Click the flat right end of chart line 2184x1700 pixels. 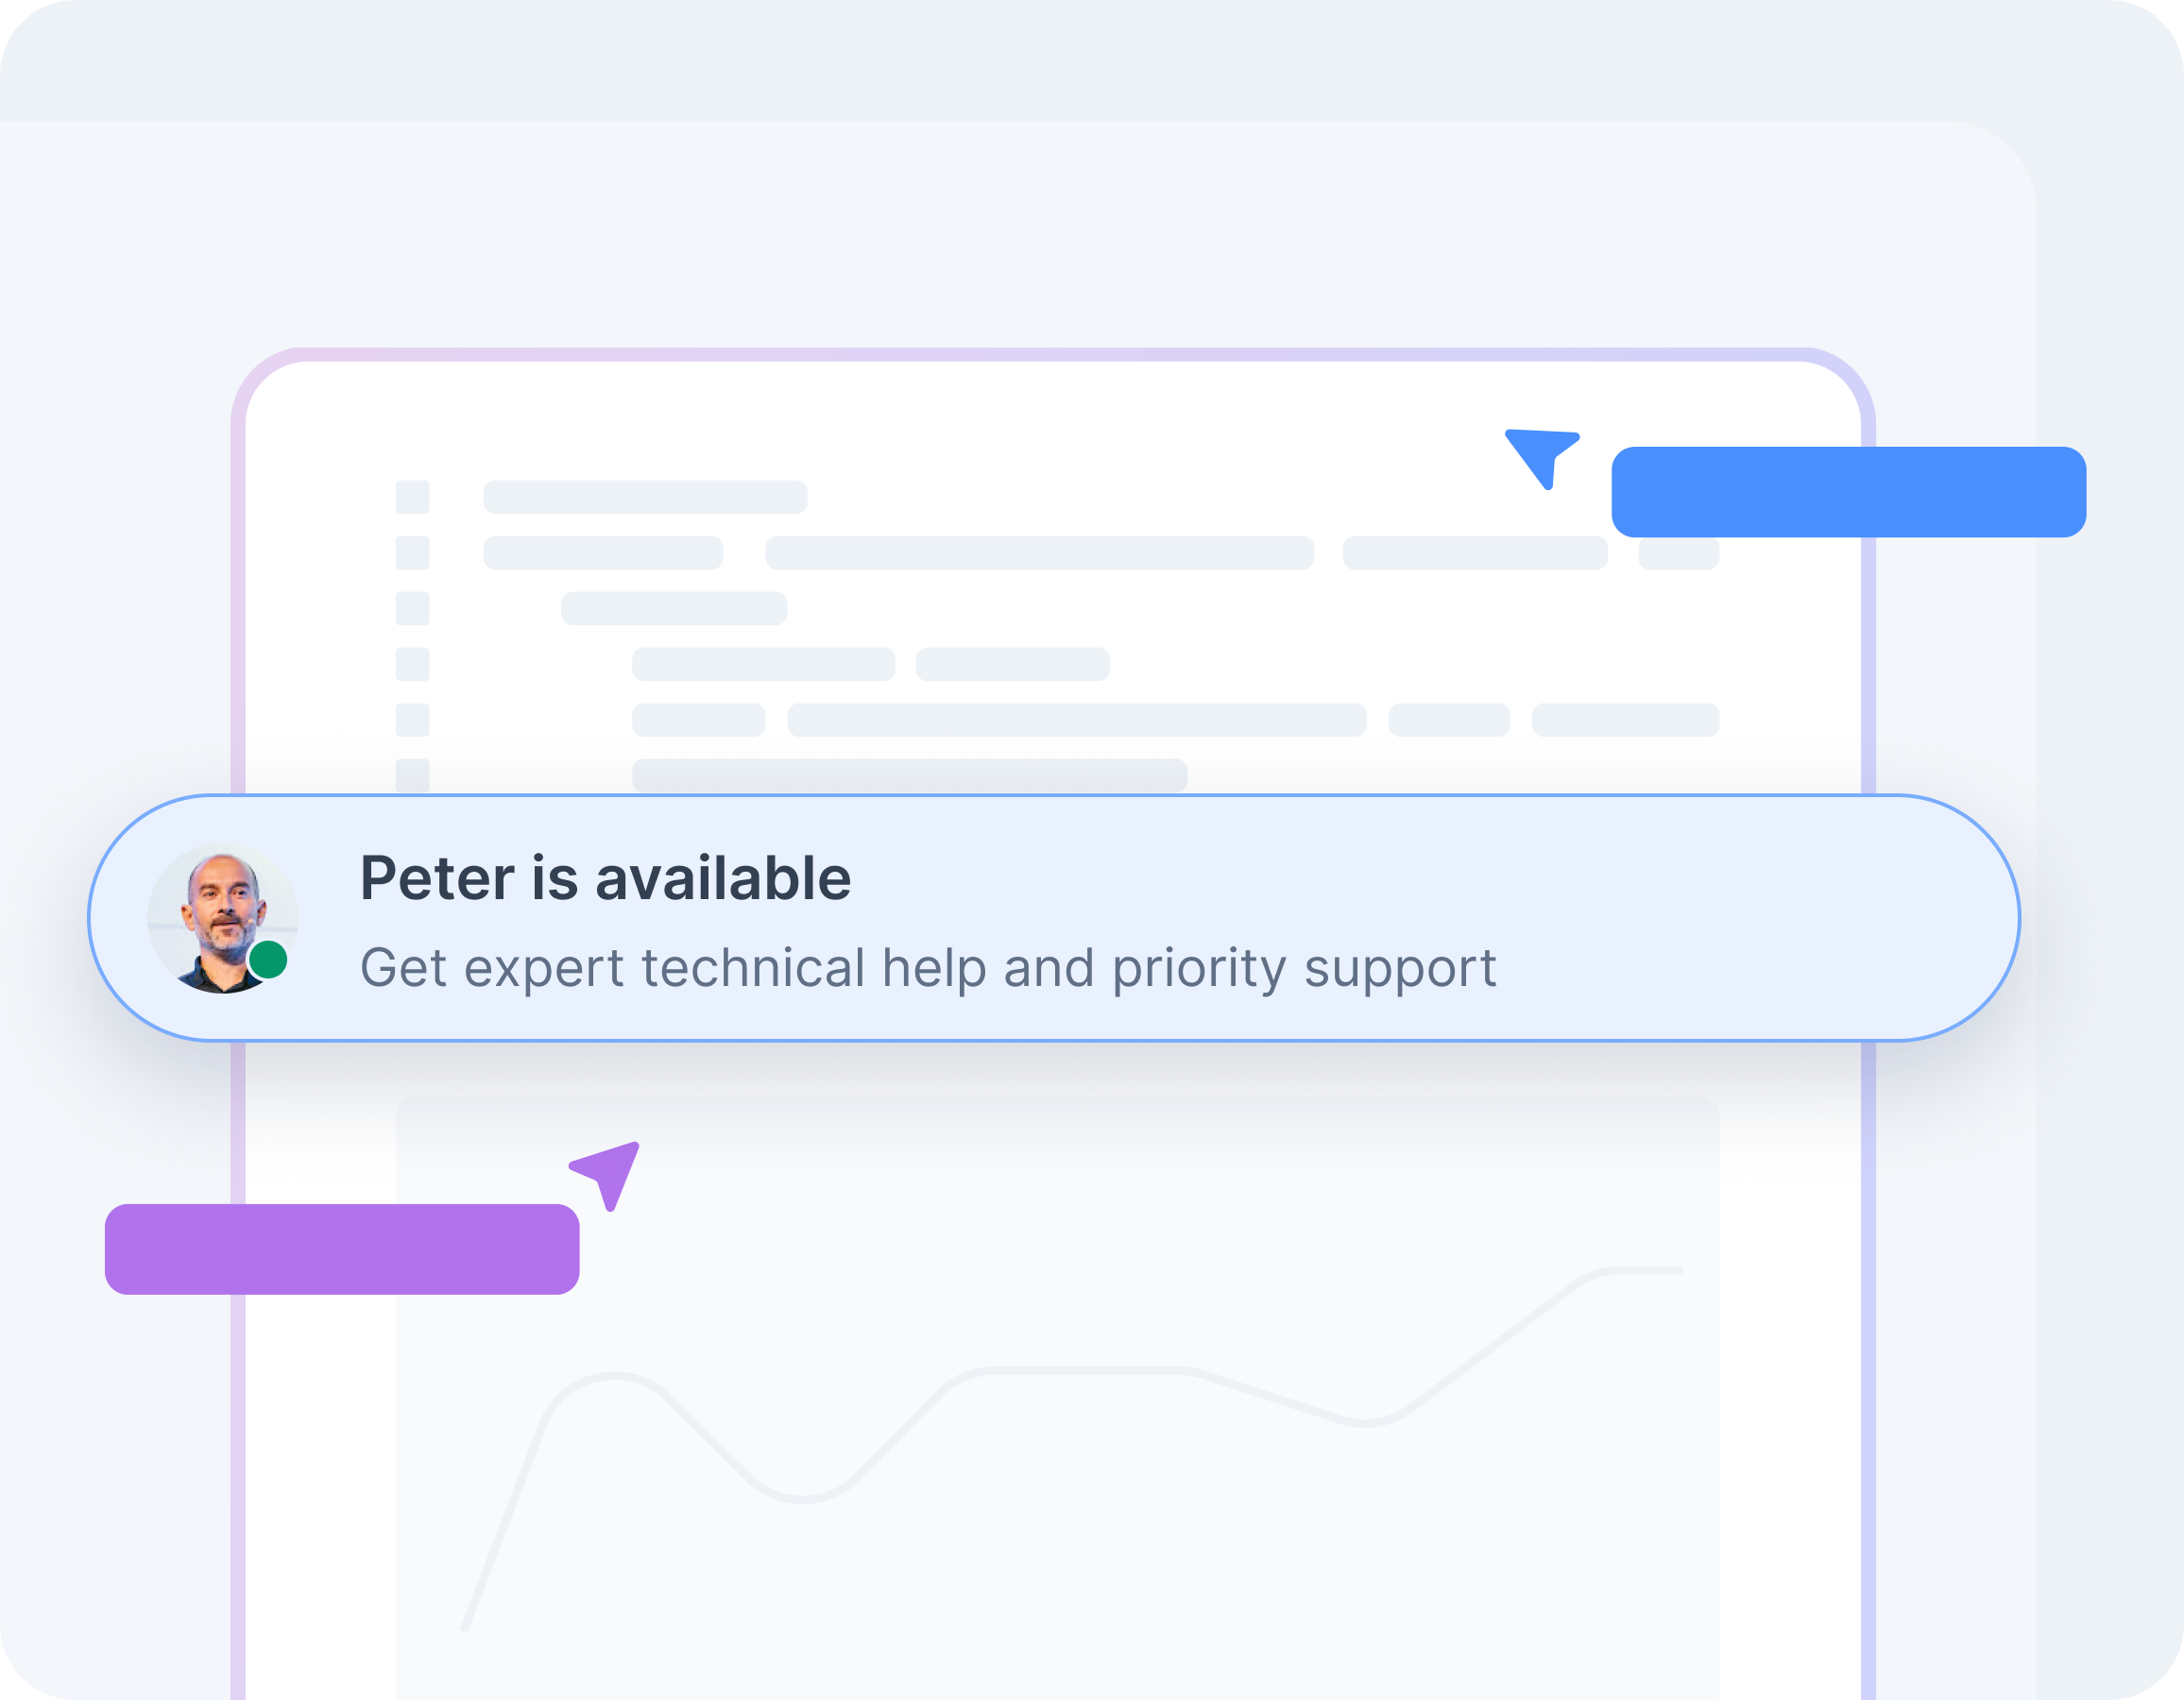(1650, 1271)
